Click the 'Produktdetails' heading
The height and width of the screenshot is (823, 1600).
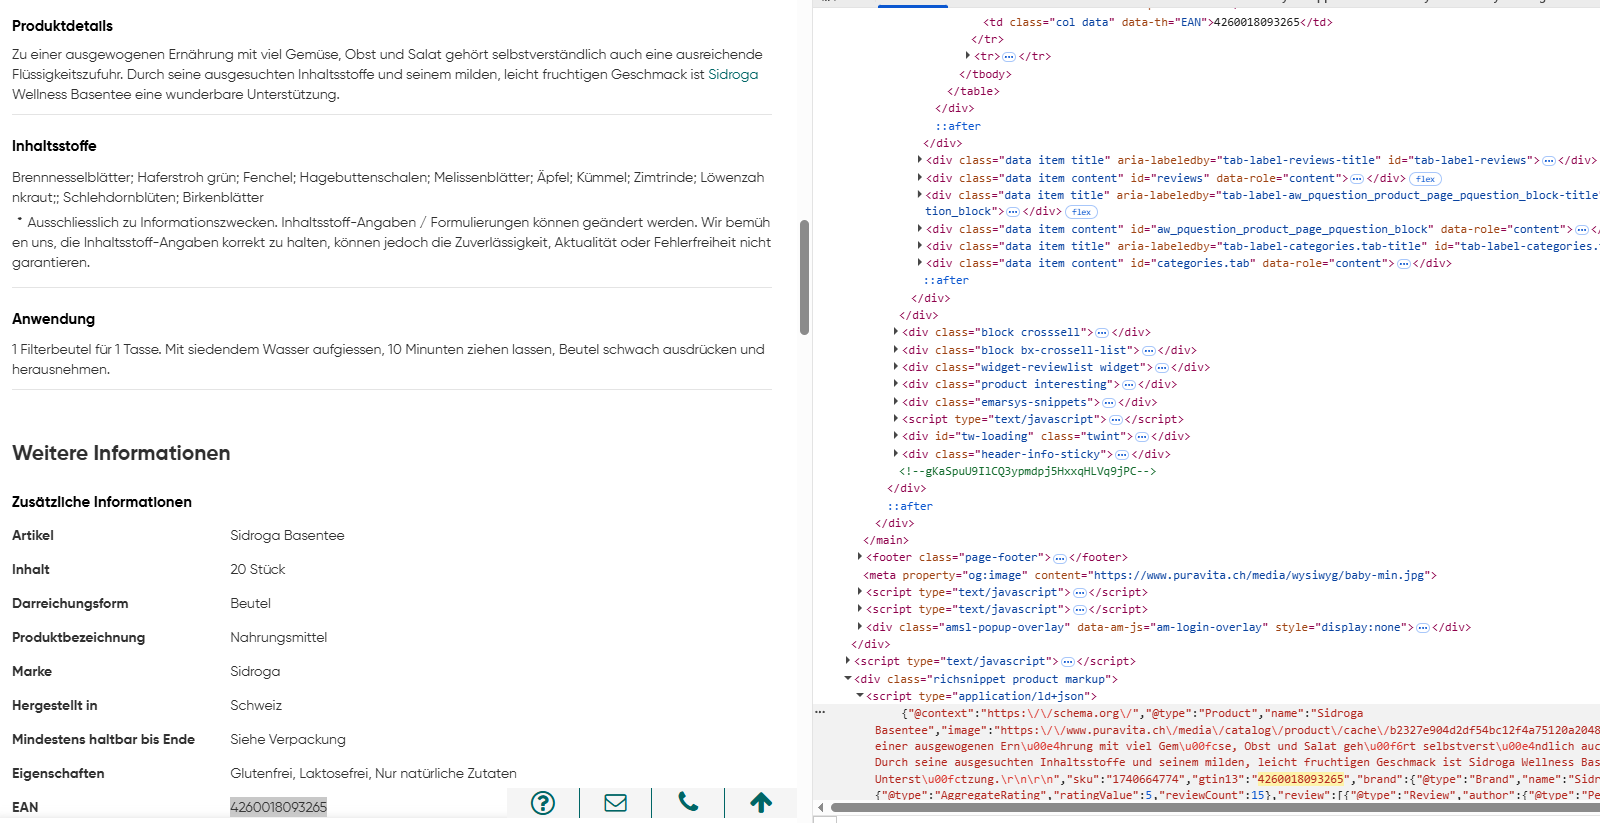(62, 26)
